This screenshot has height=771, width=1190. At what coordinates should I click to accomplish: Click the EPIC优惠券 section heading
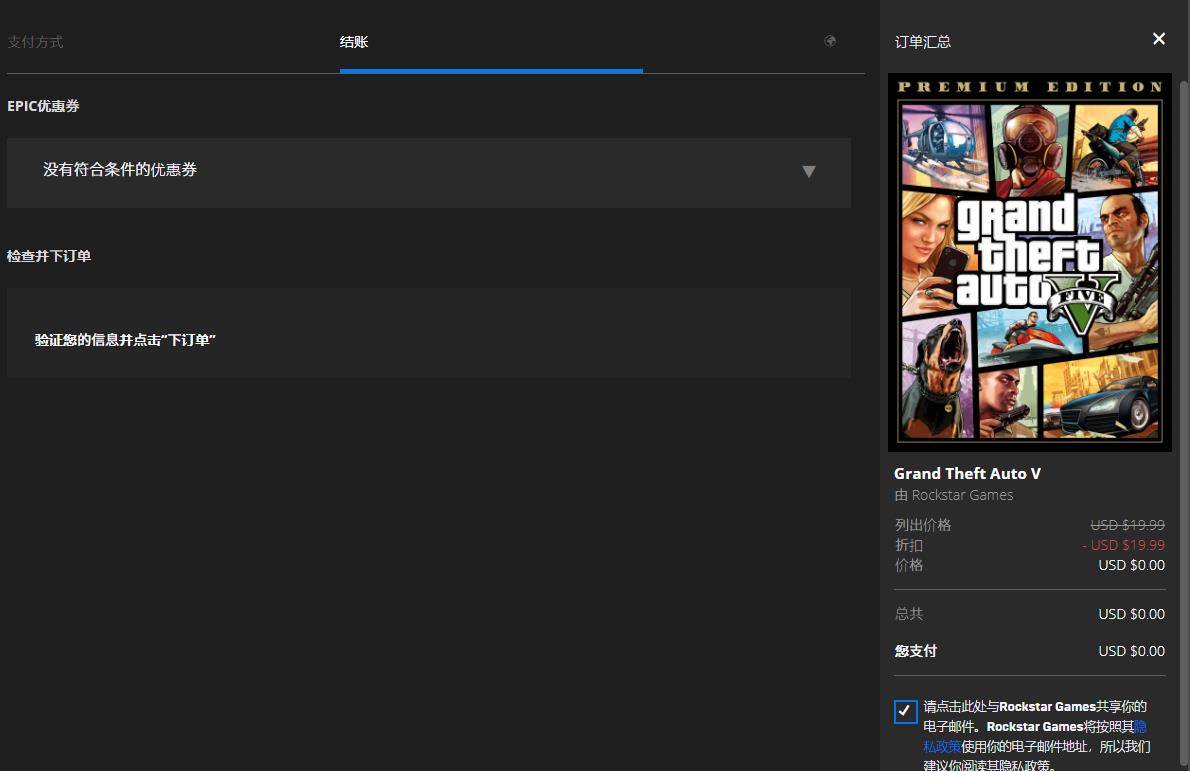(43, 106)
